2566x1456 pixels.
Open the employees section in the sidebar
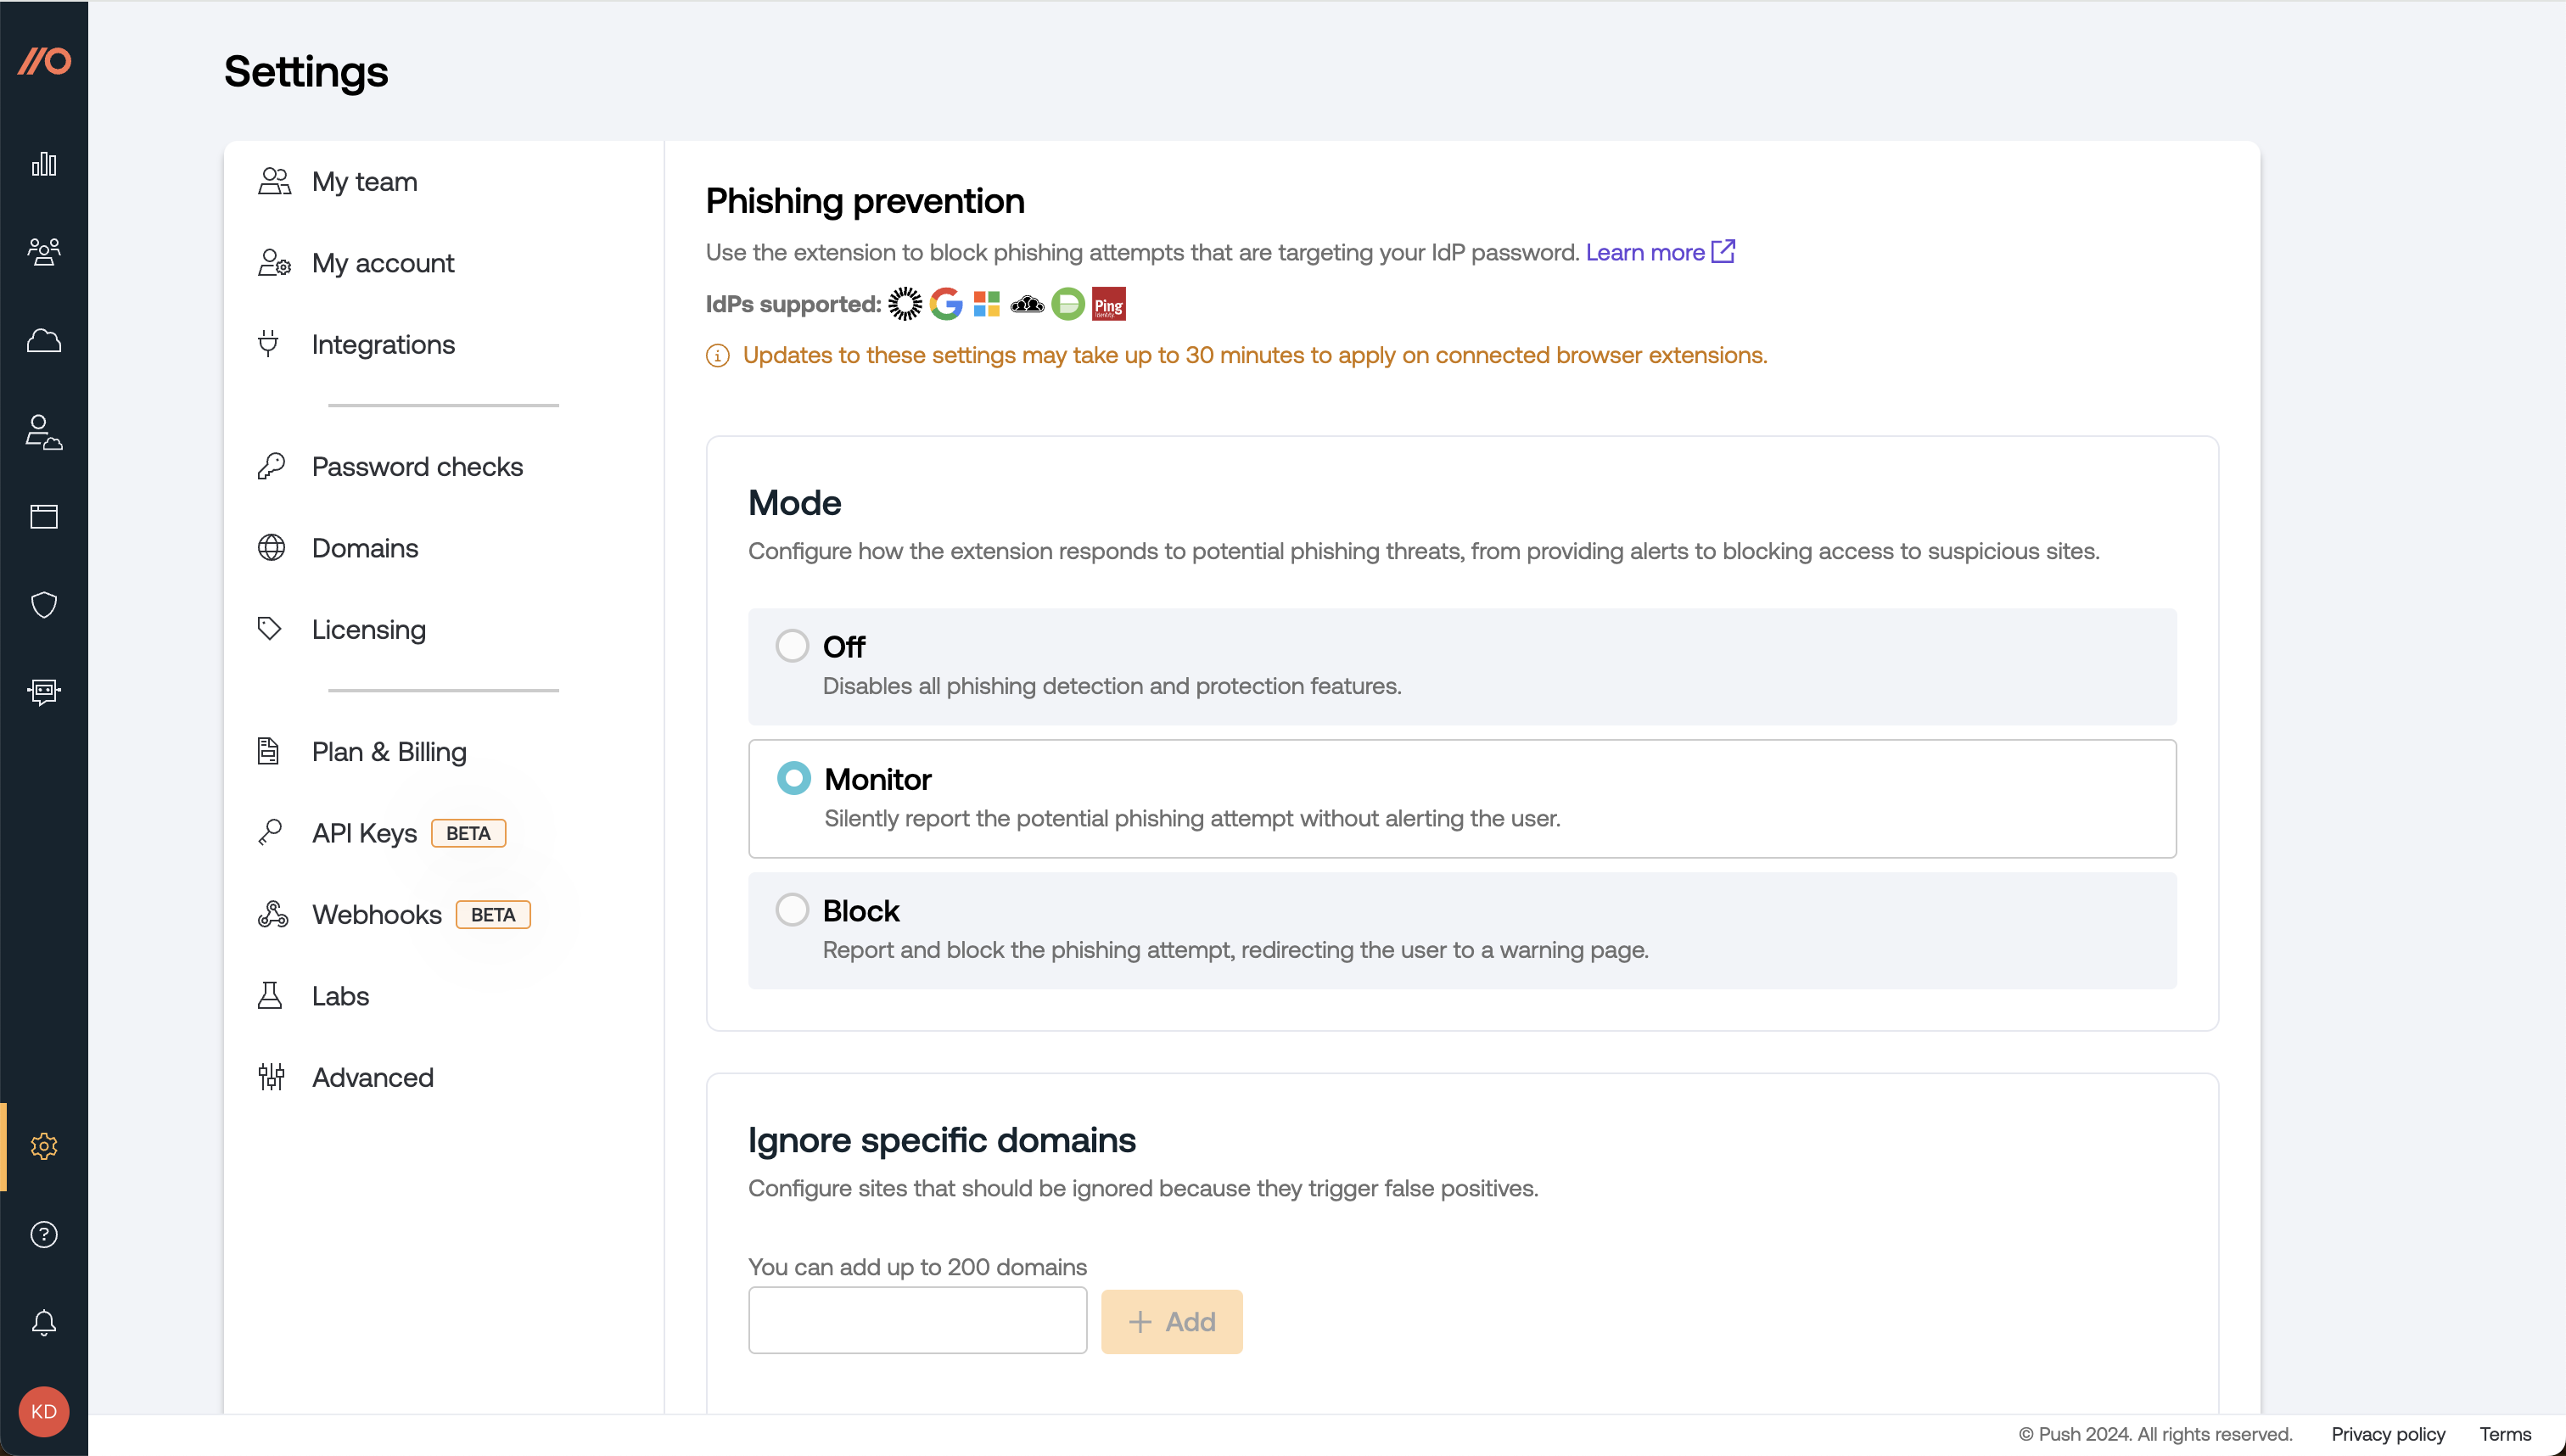pos(43,252)
